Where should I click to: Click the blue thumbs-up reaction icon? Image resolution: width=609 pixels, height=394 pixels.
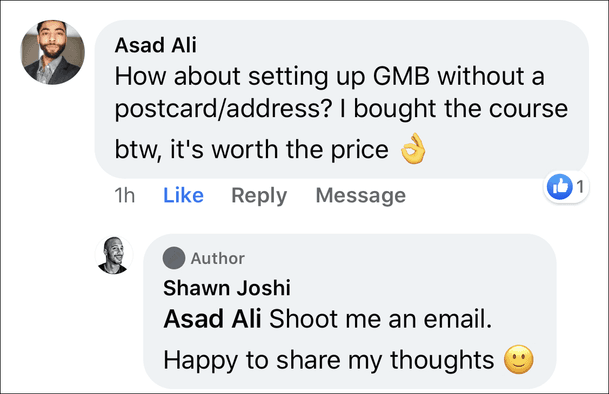(x=559, y=187)
